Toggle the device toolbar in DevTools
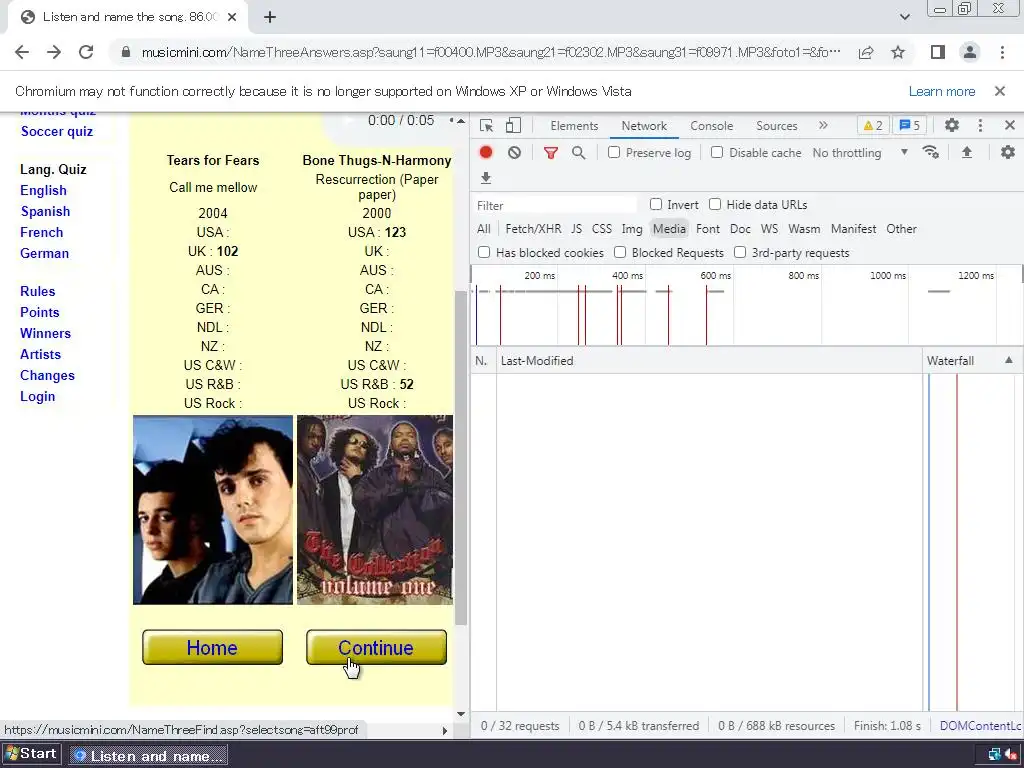 coord(513,126)
